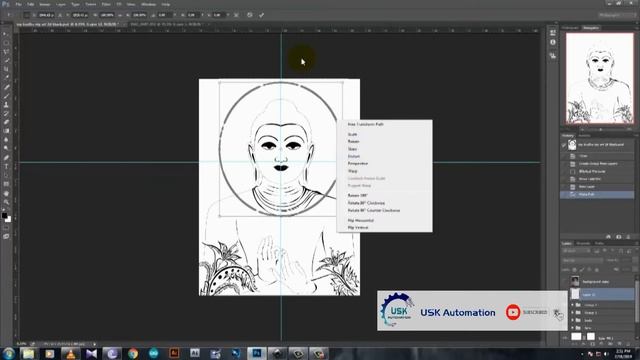Select the Brush tool
The image size is (640, 360).
click(x=6, y=96)
